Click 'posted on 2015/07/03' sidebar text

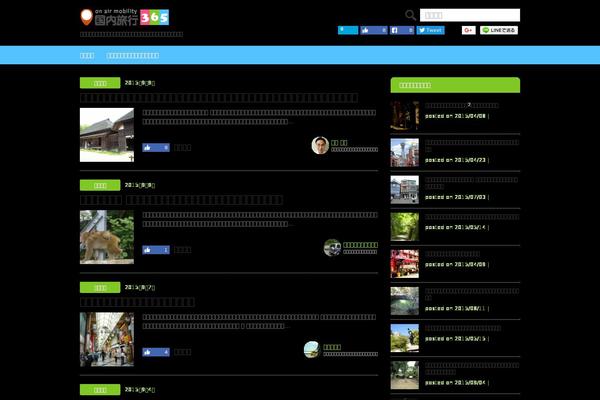click(455, 197)
